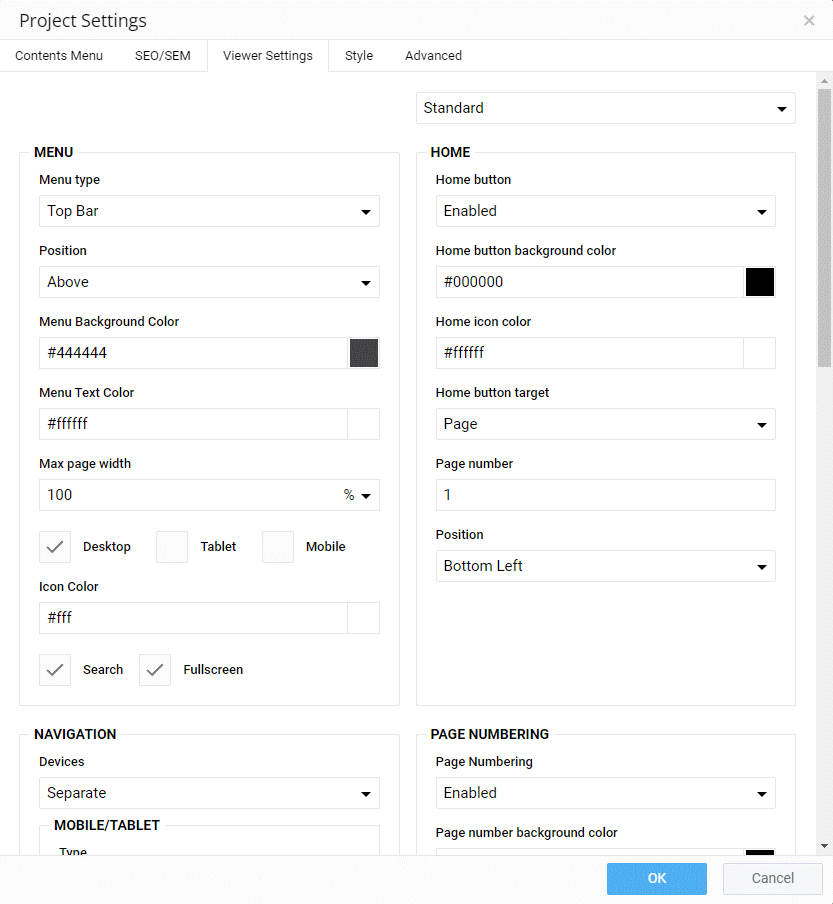Enable the Tablet checkbox
The image size is (833, 904).
tap(171, 546)
